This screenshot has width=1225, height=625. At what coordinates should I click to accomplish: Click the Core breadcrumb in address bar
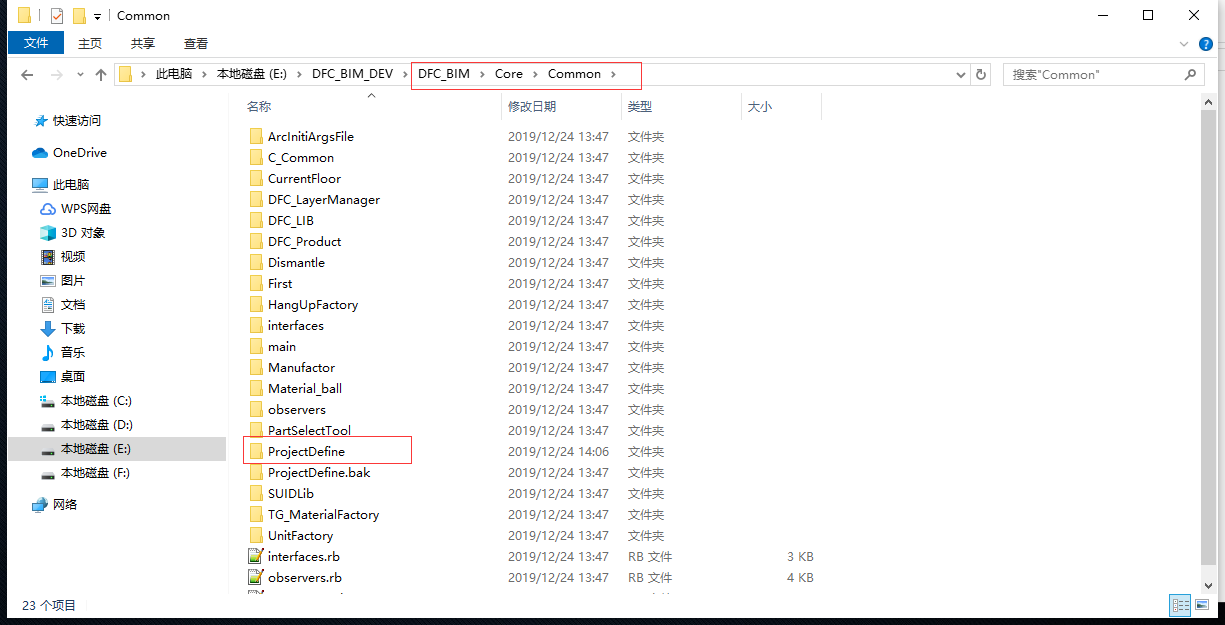pos(508,74)
